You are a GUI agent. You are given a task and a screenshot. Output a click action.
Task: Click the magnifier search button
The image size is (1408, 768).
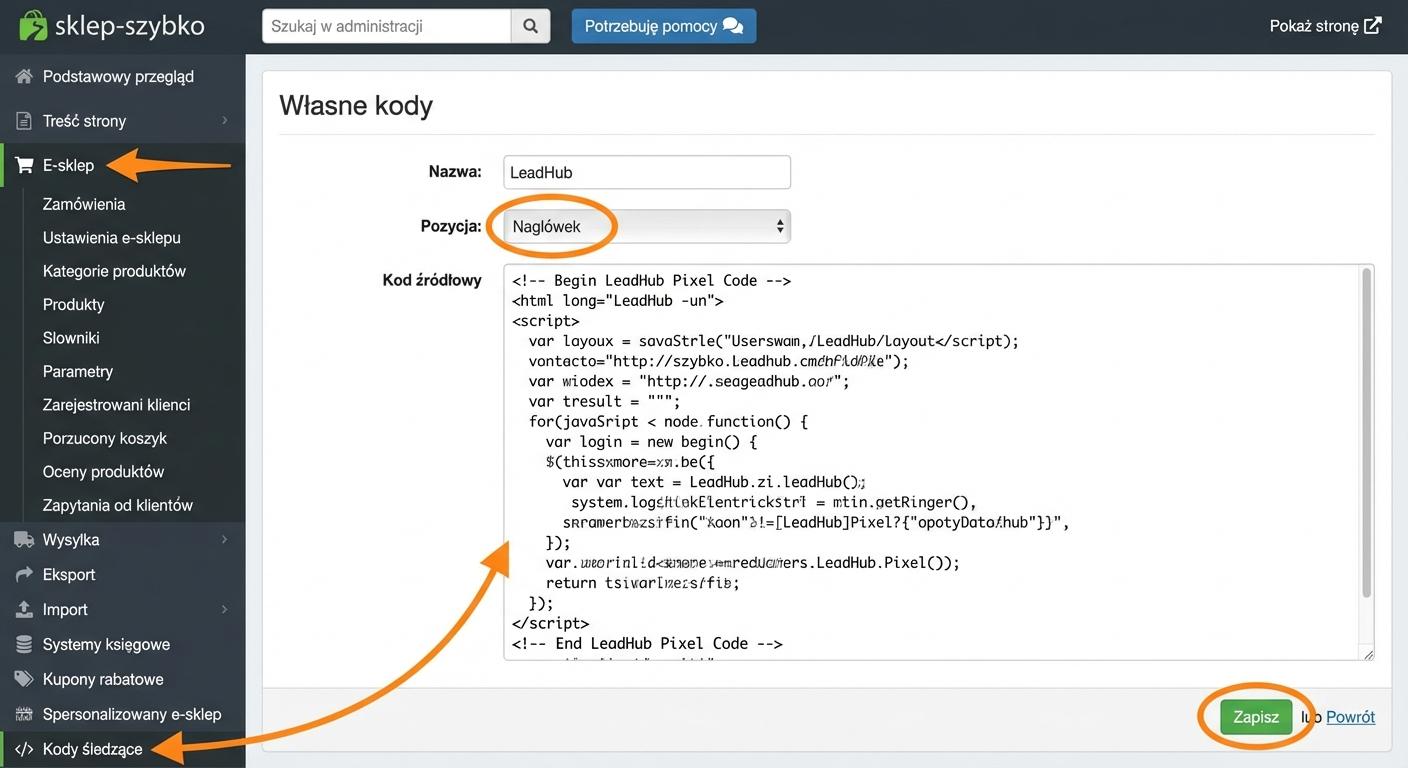click(530, 26)
